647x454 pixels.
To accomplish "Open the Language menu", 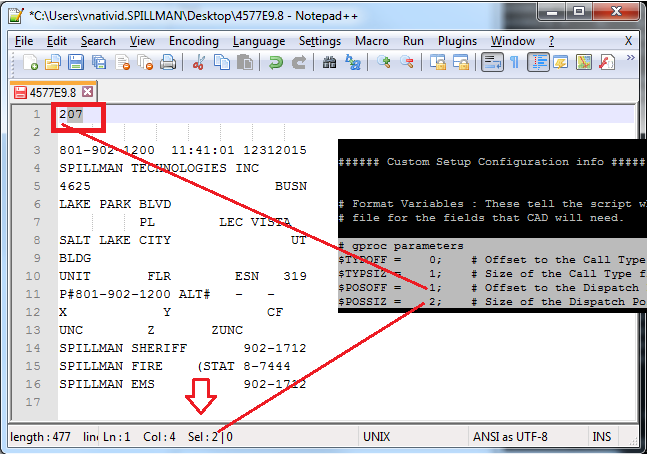I will coord(259,41).
